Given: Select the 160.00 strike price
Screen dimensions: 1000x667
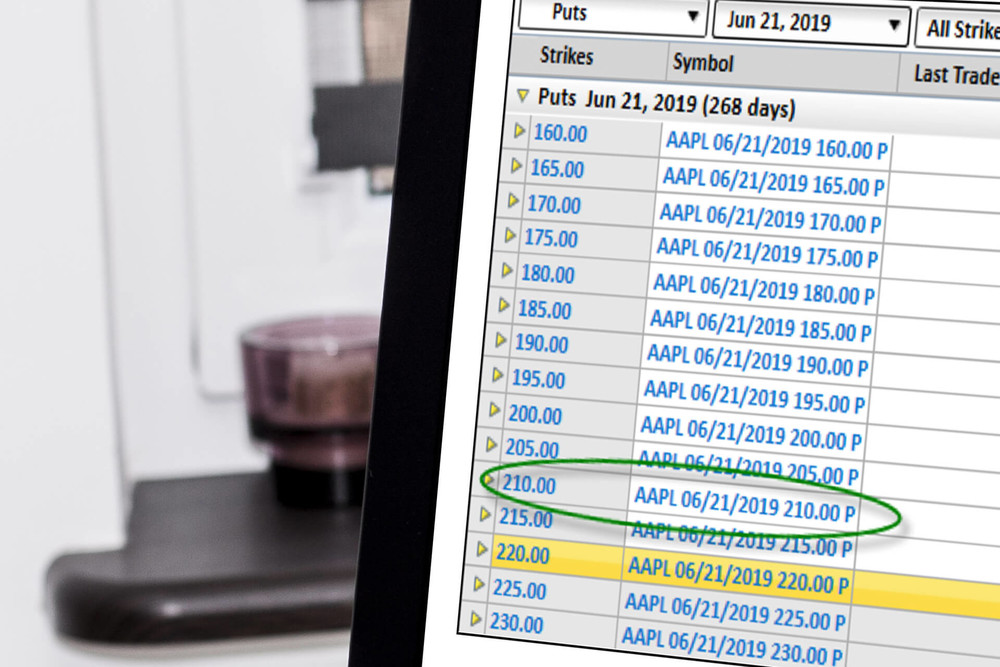Looking at the screenshot, I should 560,133.
